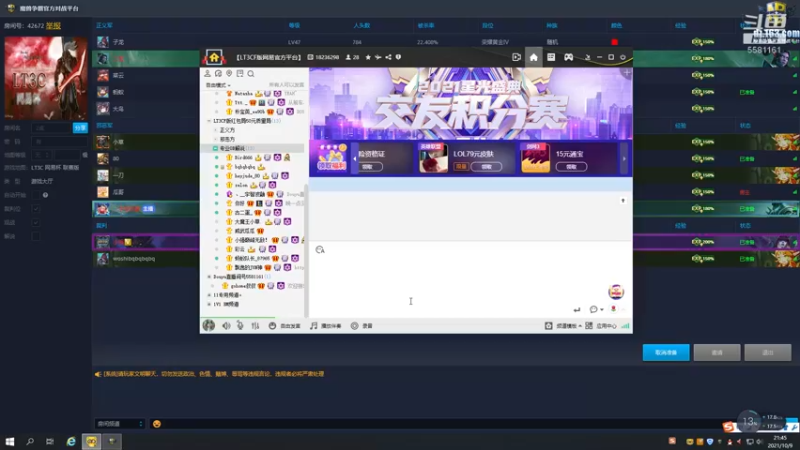
Task: Show next banner activity with right arrow
Action: coord(624,159)
